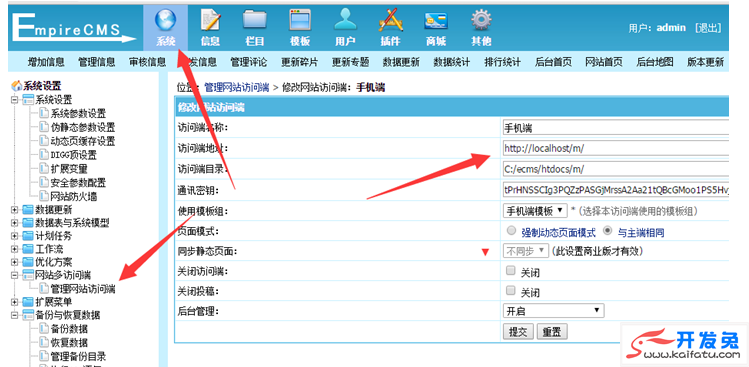The image size is (749, 367).
Task: Click the folder icon beside 工作流
Action: tap(28, 249)
